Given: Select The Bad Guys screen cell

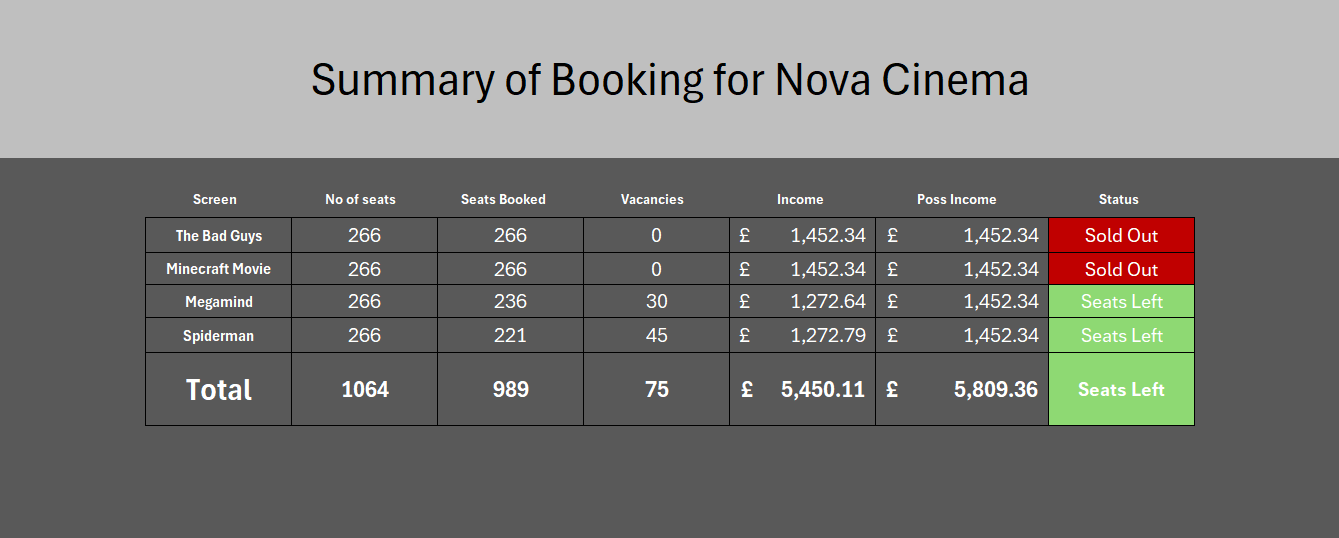Looking at the screenshot, I should point(219,236).
